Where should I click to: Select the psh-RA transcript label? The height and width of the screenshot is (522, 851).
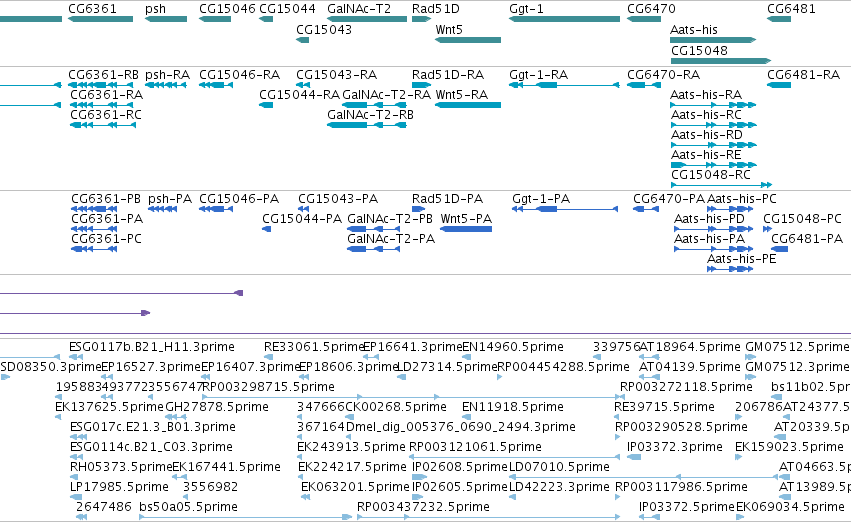pos(167,75)
